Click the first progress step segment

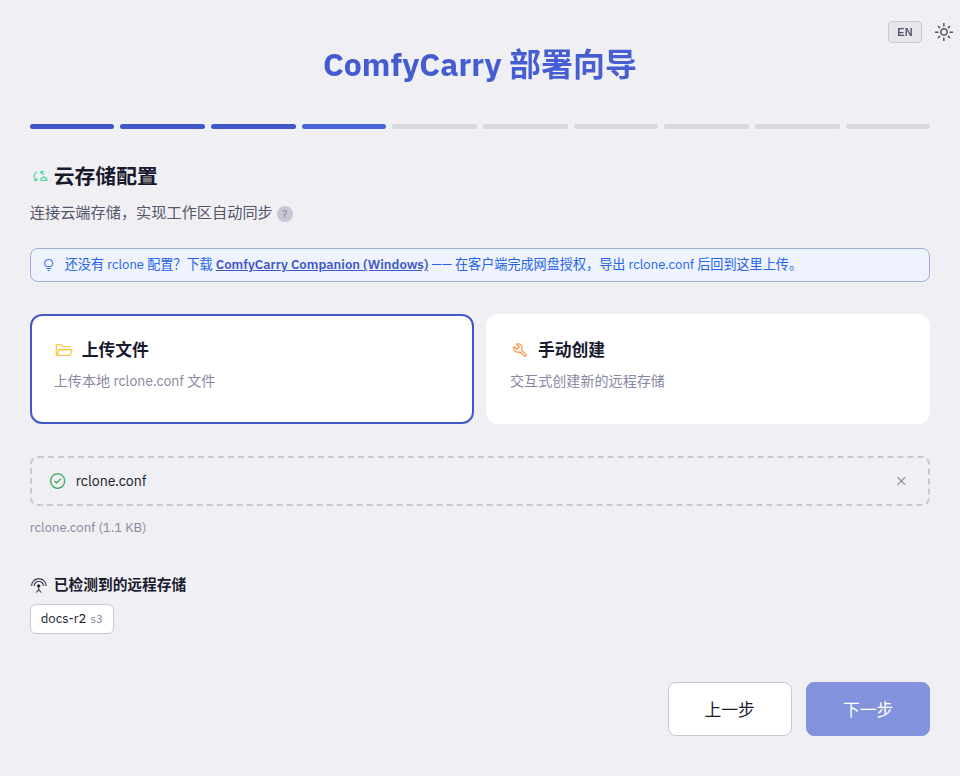pos(72,126)
